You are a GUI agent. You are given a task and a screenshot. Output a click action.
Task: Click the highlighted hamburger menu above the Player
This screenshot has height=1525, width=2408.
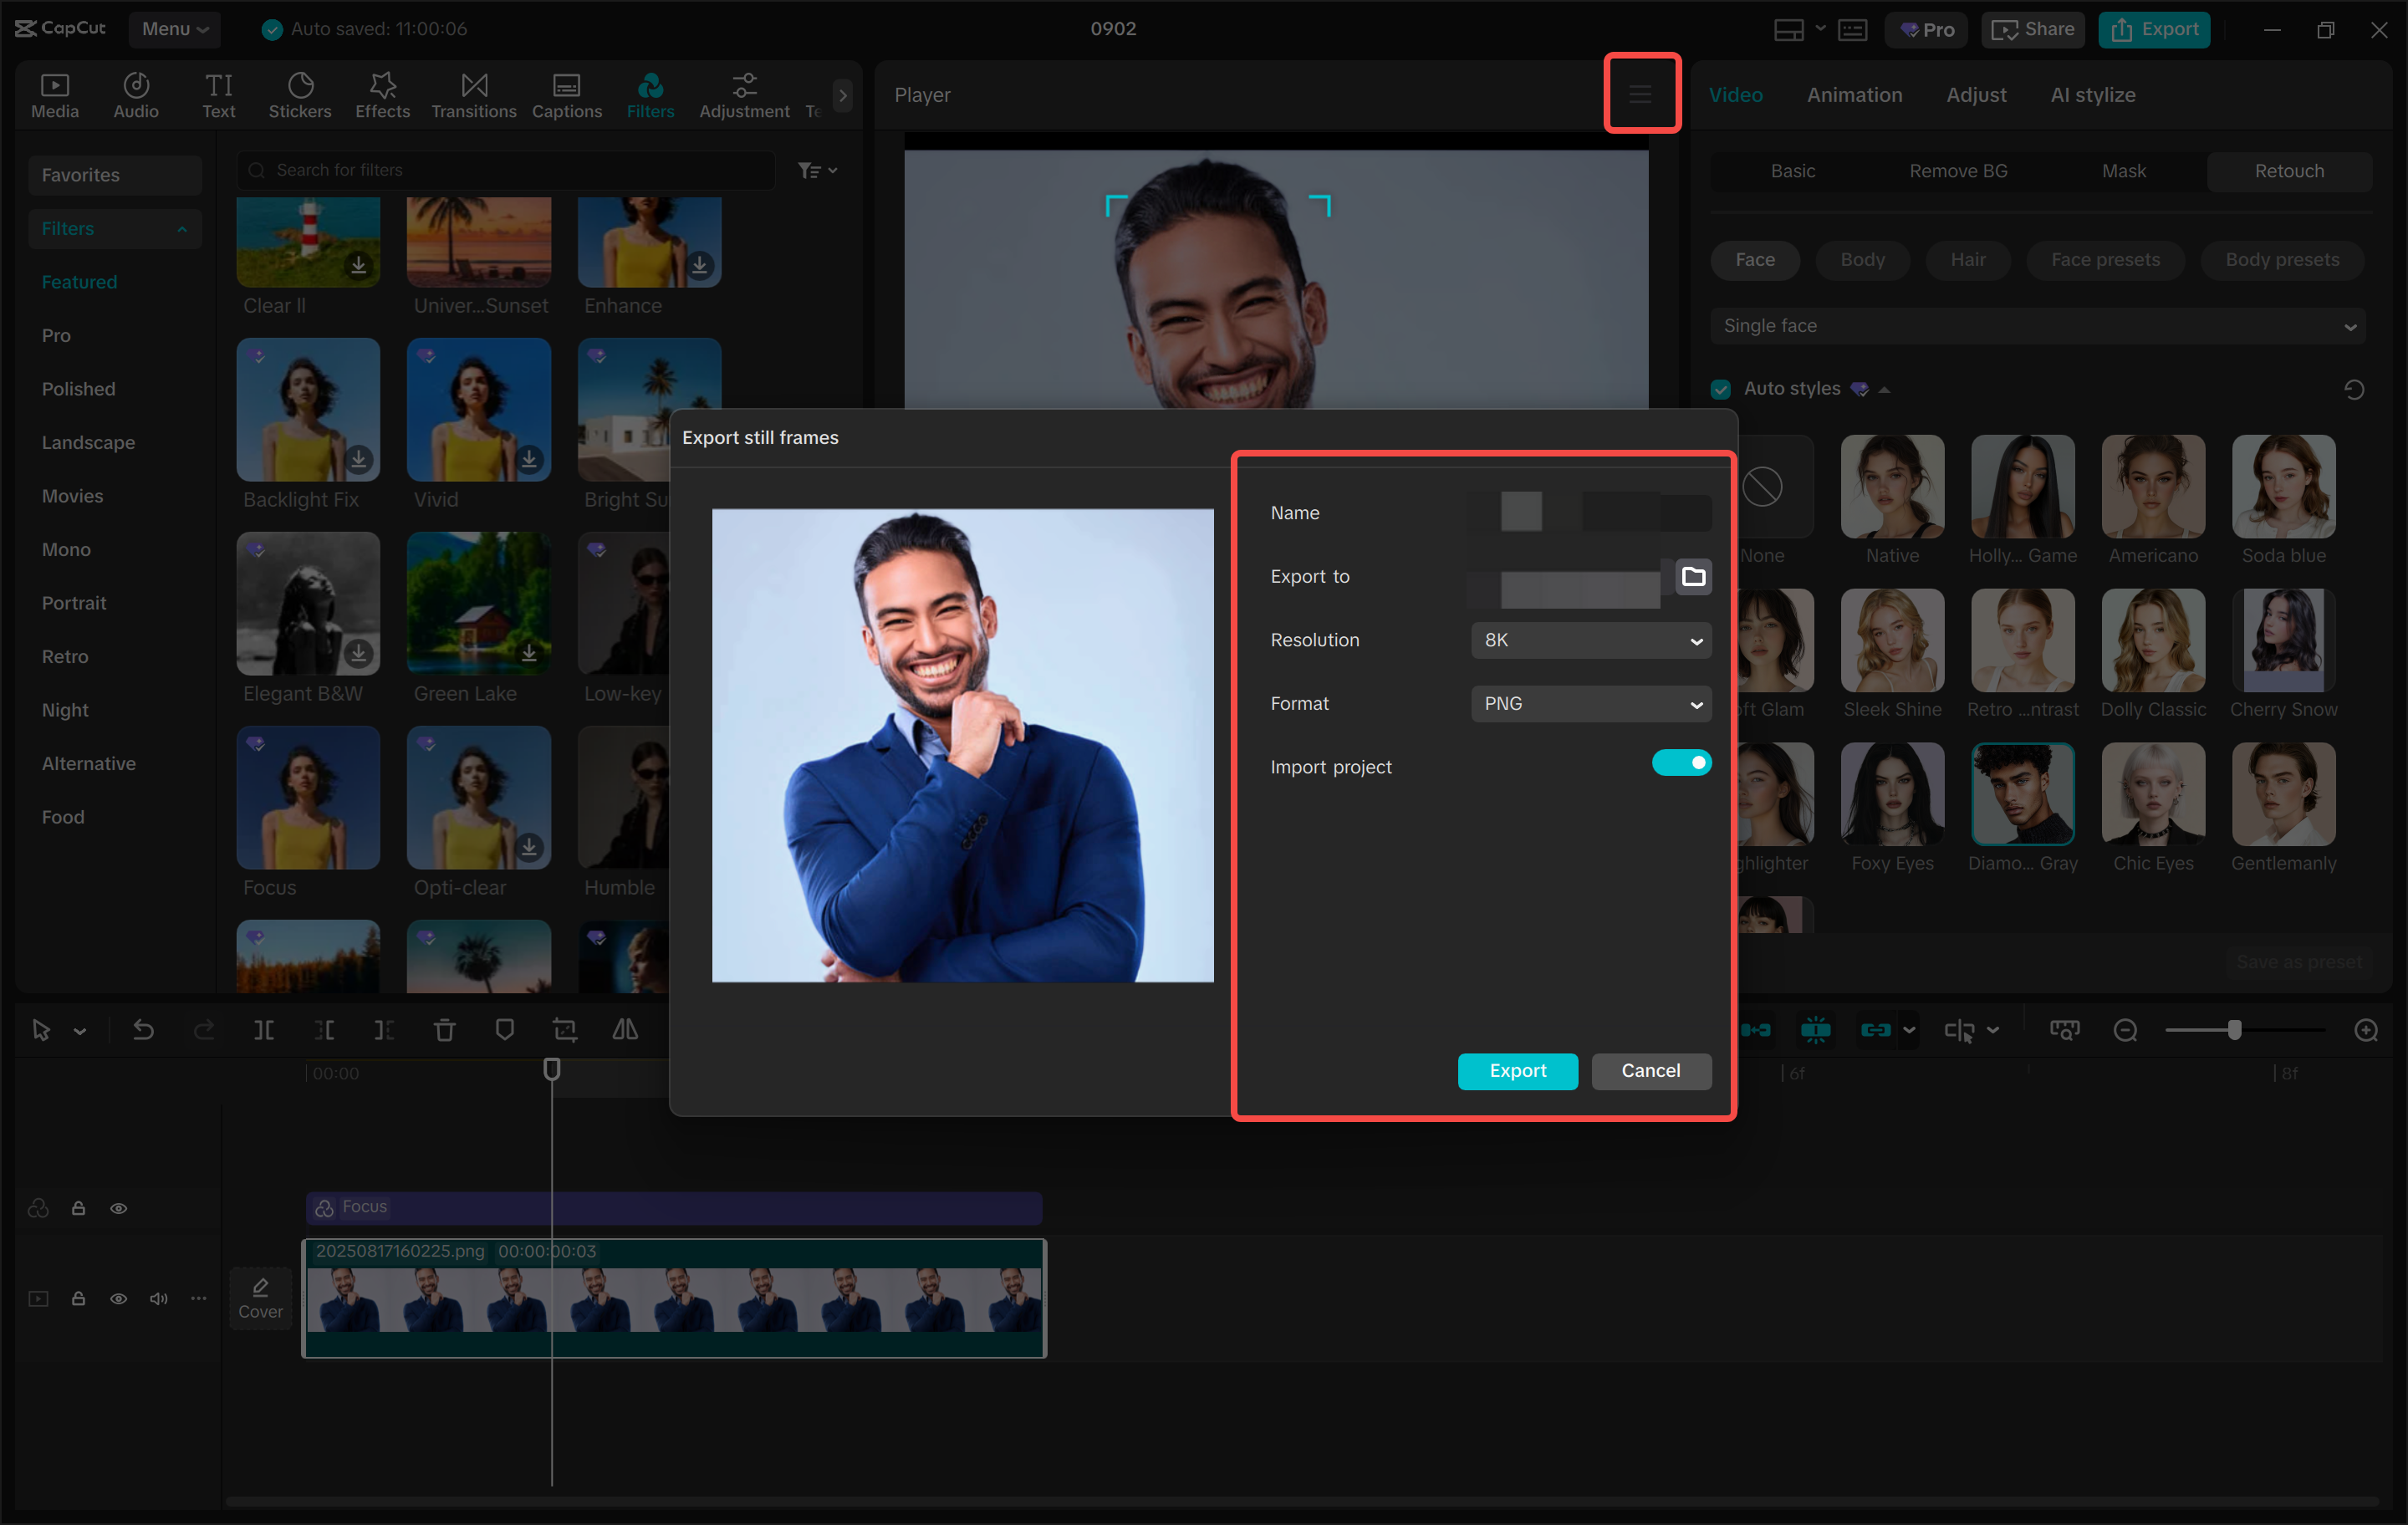(1641, 93)
